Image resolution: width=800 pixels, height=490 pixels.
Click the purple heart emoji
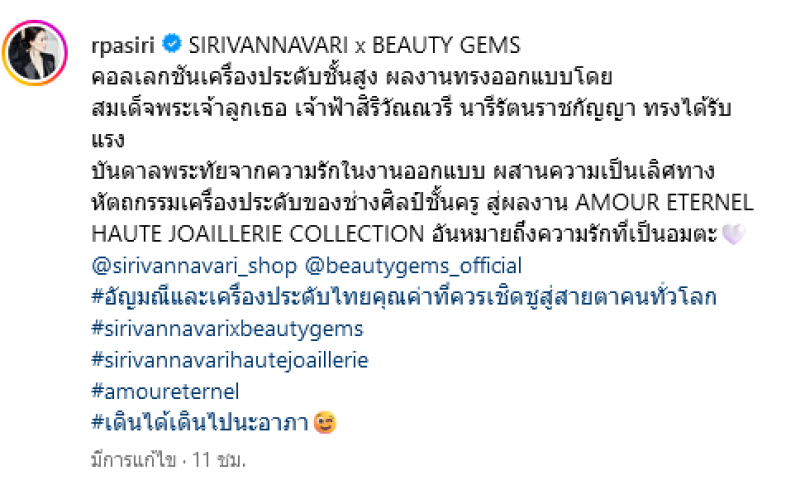point(734,234)
